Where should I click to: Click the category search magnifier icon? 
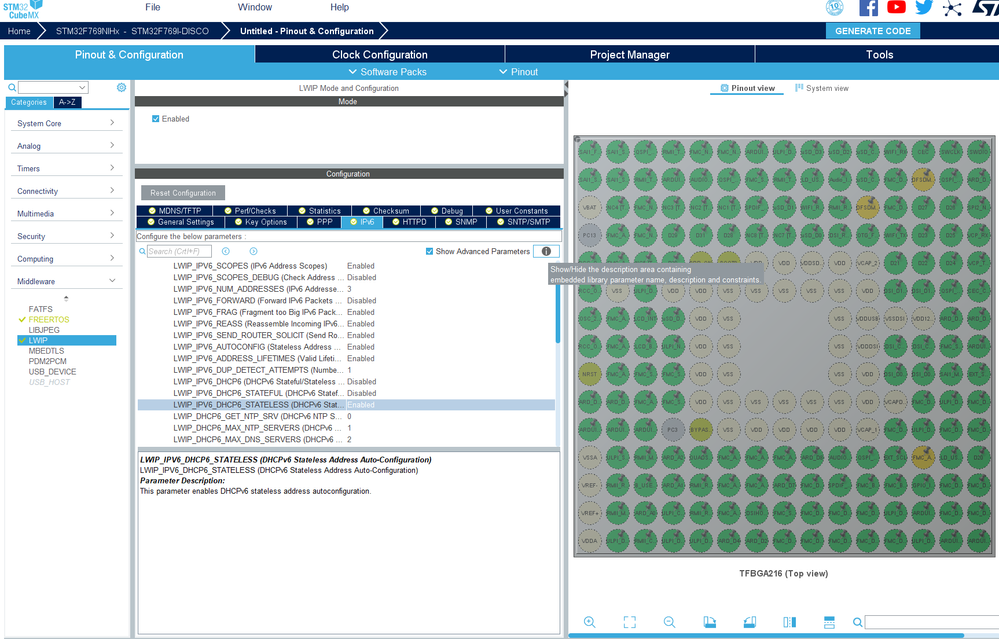pyautogui.click(x=11, y=87)
